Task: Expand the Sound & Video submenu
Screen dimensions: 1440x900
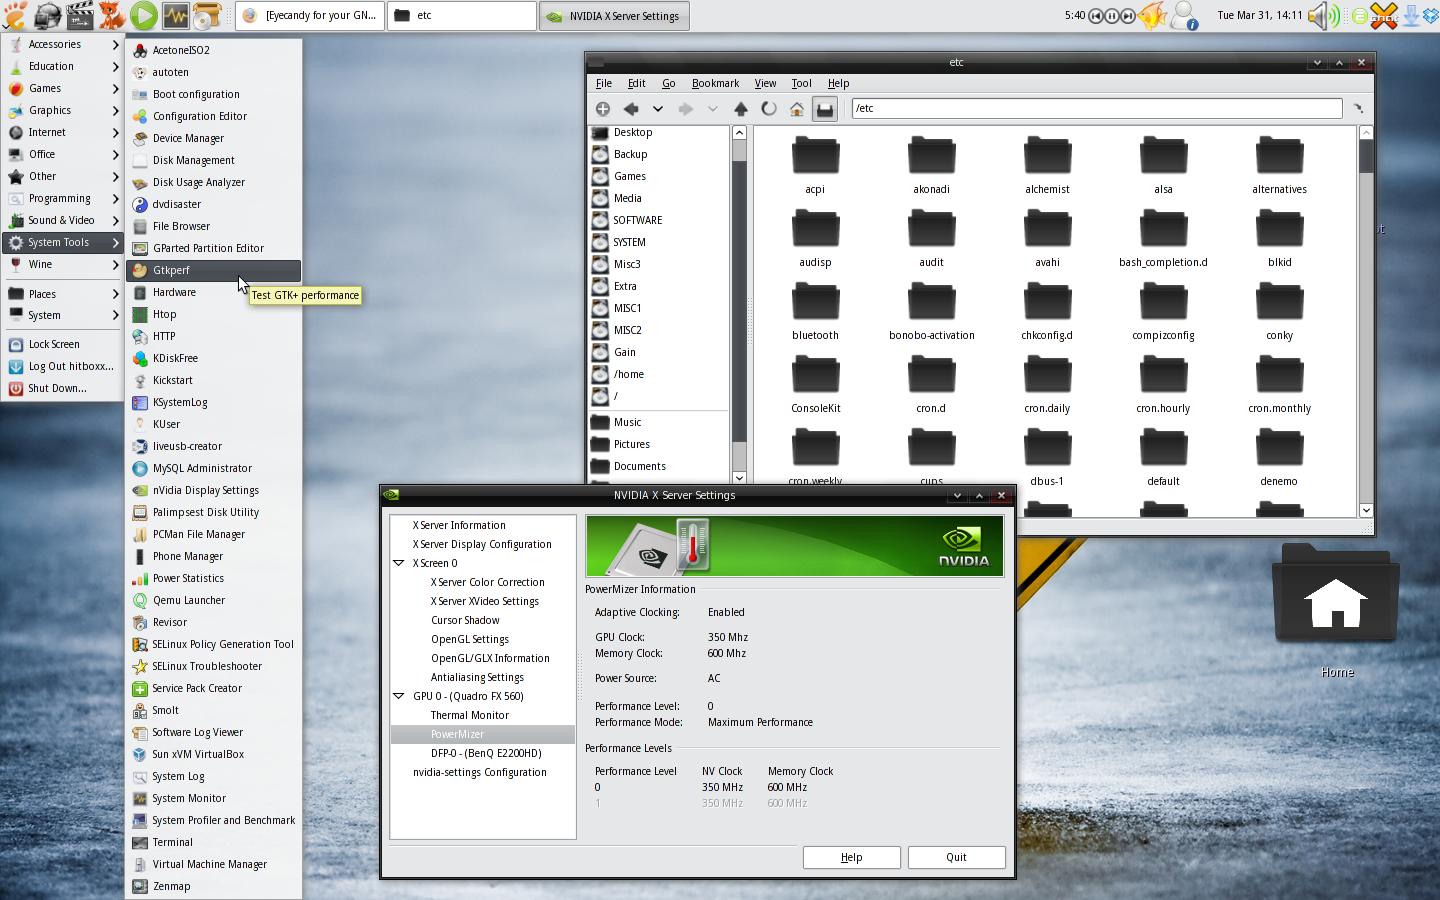Action: (62, 220)
